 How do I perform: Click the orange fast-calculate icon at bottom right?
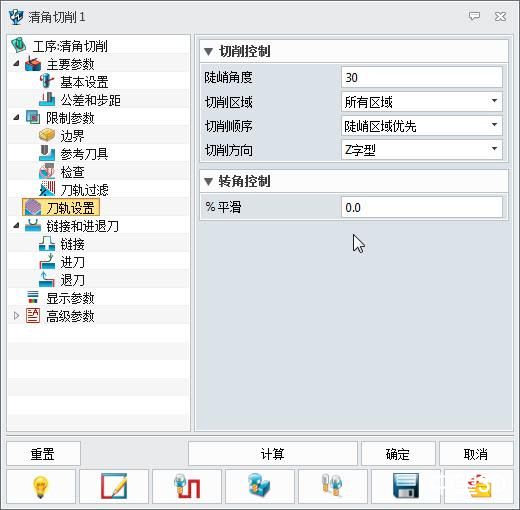click(x=479, y=487)
